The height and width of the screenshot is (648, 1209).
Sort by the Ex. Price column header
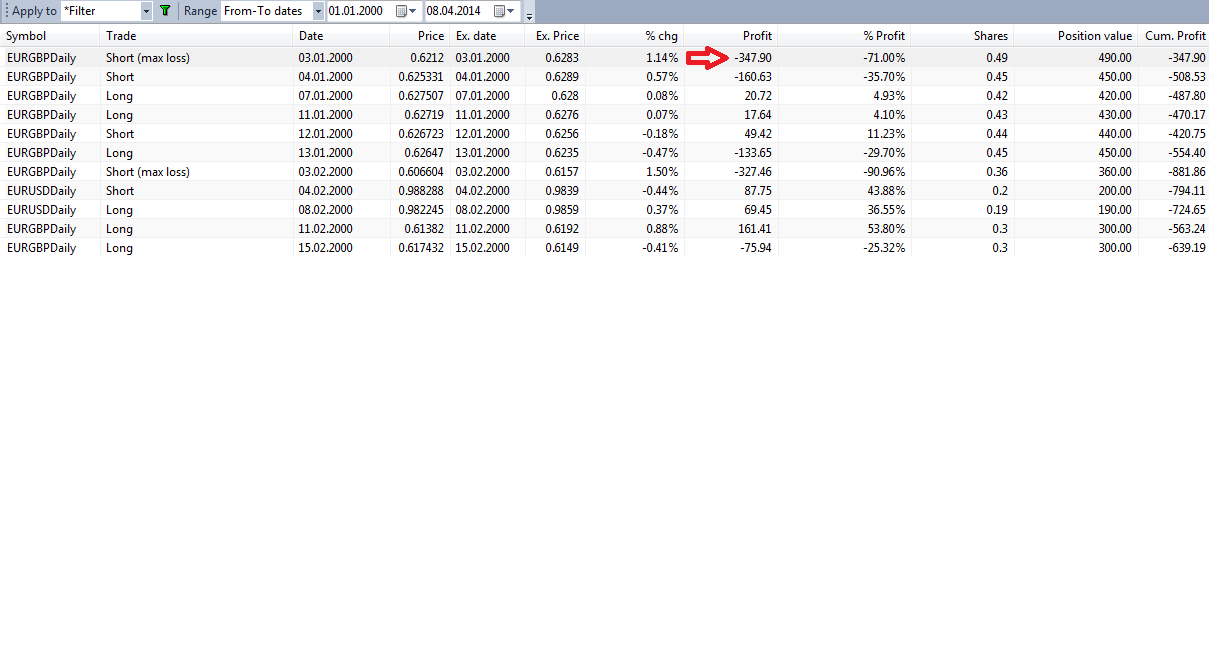554,36
